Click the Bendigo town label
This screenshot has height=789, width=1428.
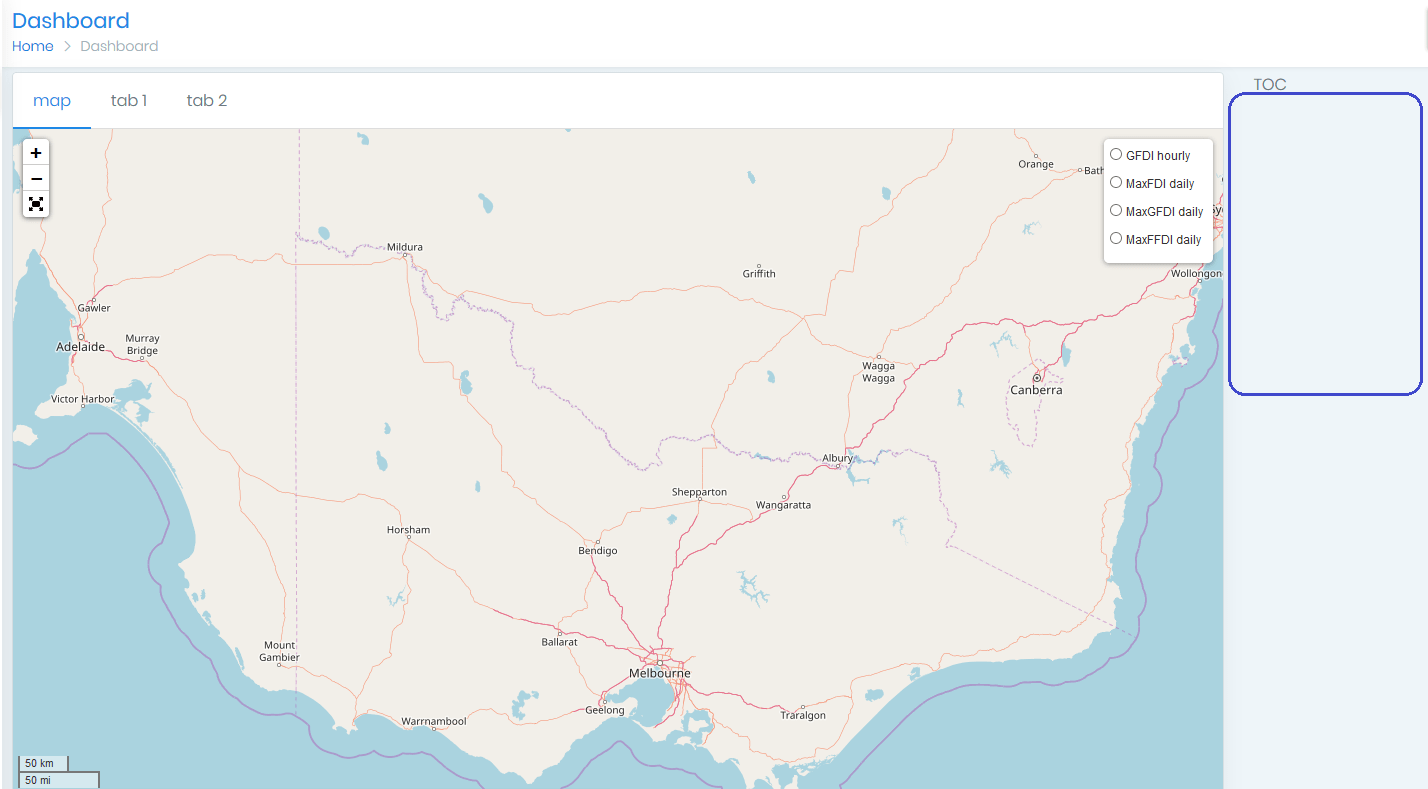click(x=598, y=551)
